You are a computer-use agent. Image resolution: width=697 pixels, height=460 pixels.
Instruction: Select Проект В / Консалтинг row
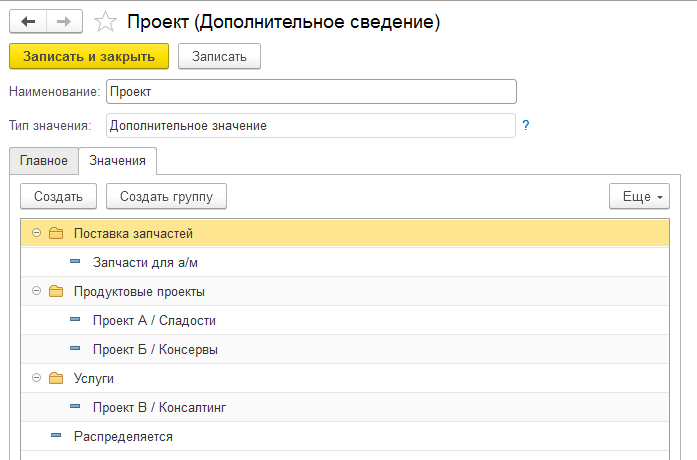click(345, 407)
